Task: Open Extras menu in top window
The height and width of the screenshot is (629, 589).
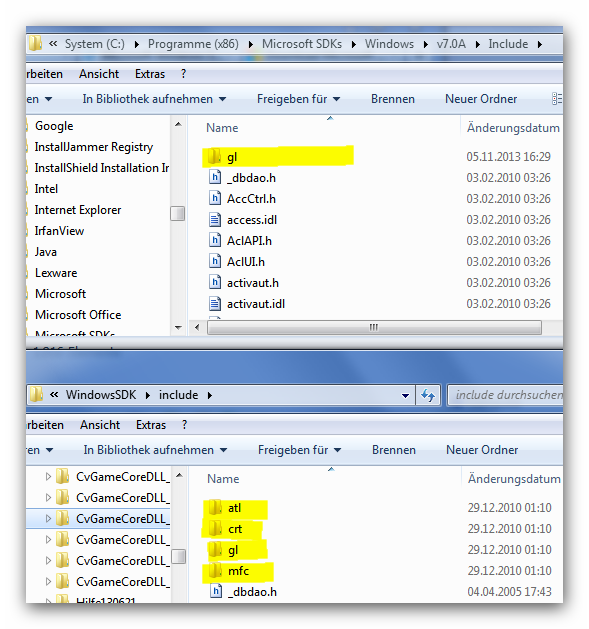Action: [150, 74]
